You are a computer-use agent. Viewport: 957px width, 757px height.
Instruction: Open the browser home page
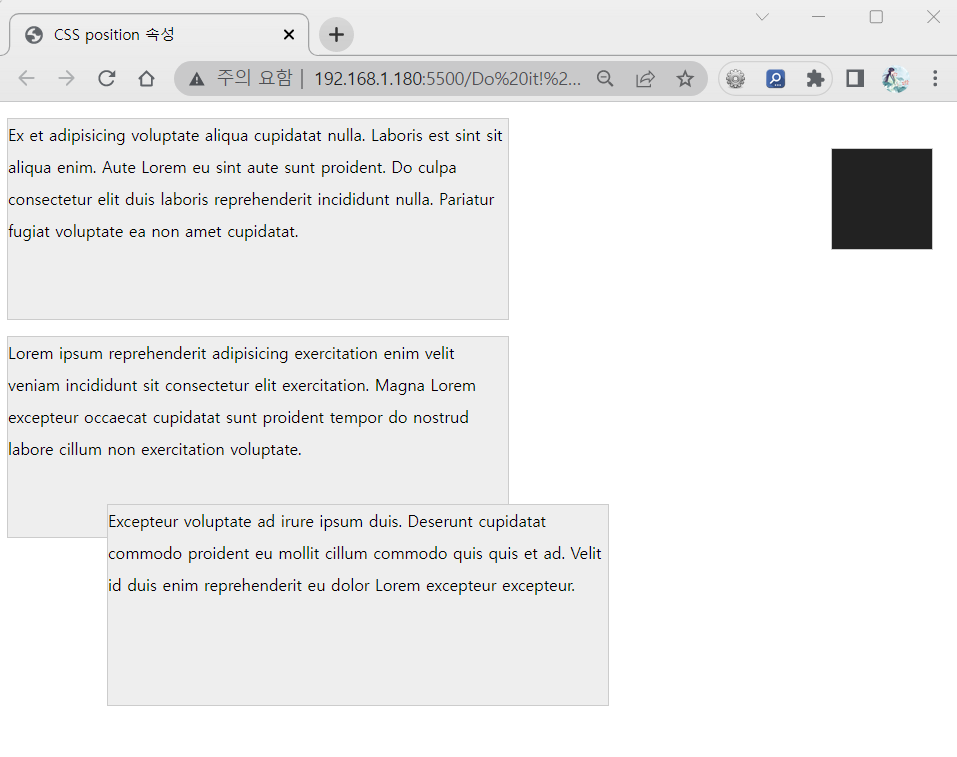coord(146,78)
